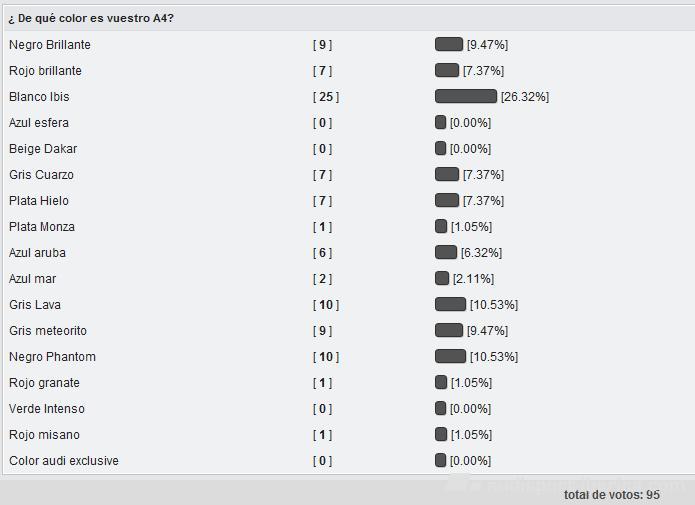Click the Blanco Ibis result bar
Image resolution: width=695 pixels, height=505 pixels.
465,96
